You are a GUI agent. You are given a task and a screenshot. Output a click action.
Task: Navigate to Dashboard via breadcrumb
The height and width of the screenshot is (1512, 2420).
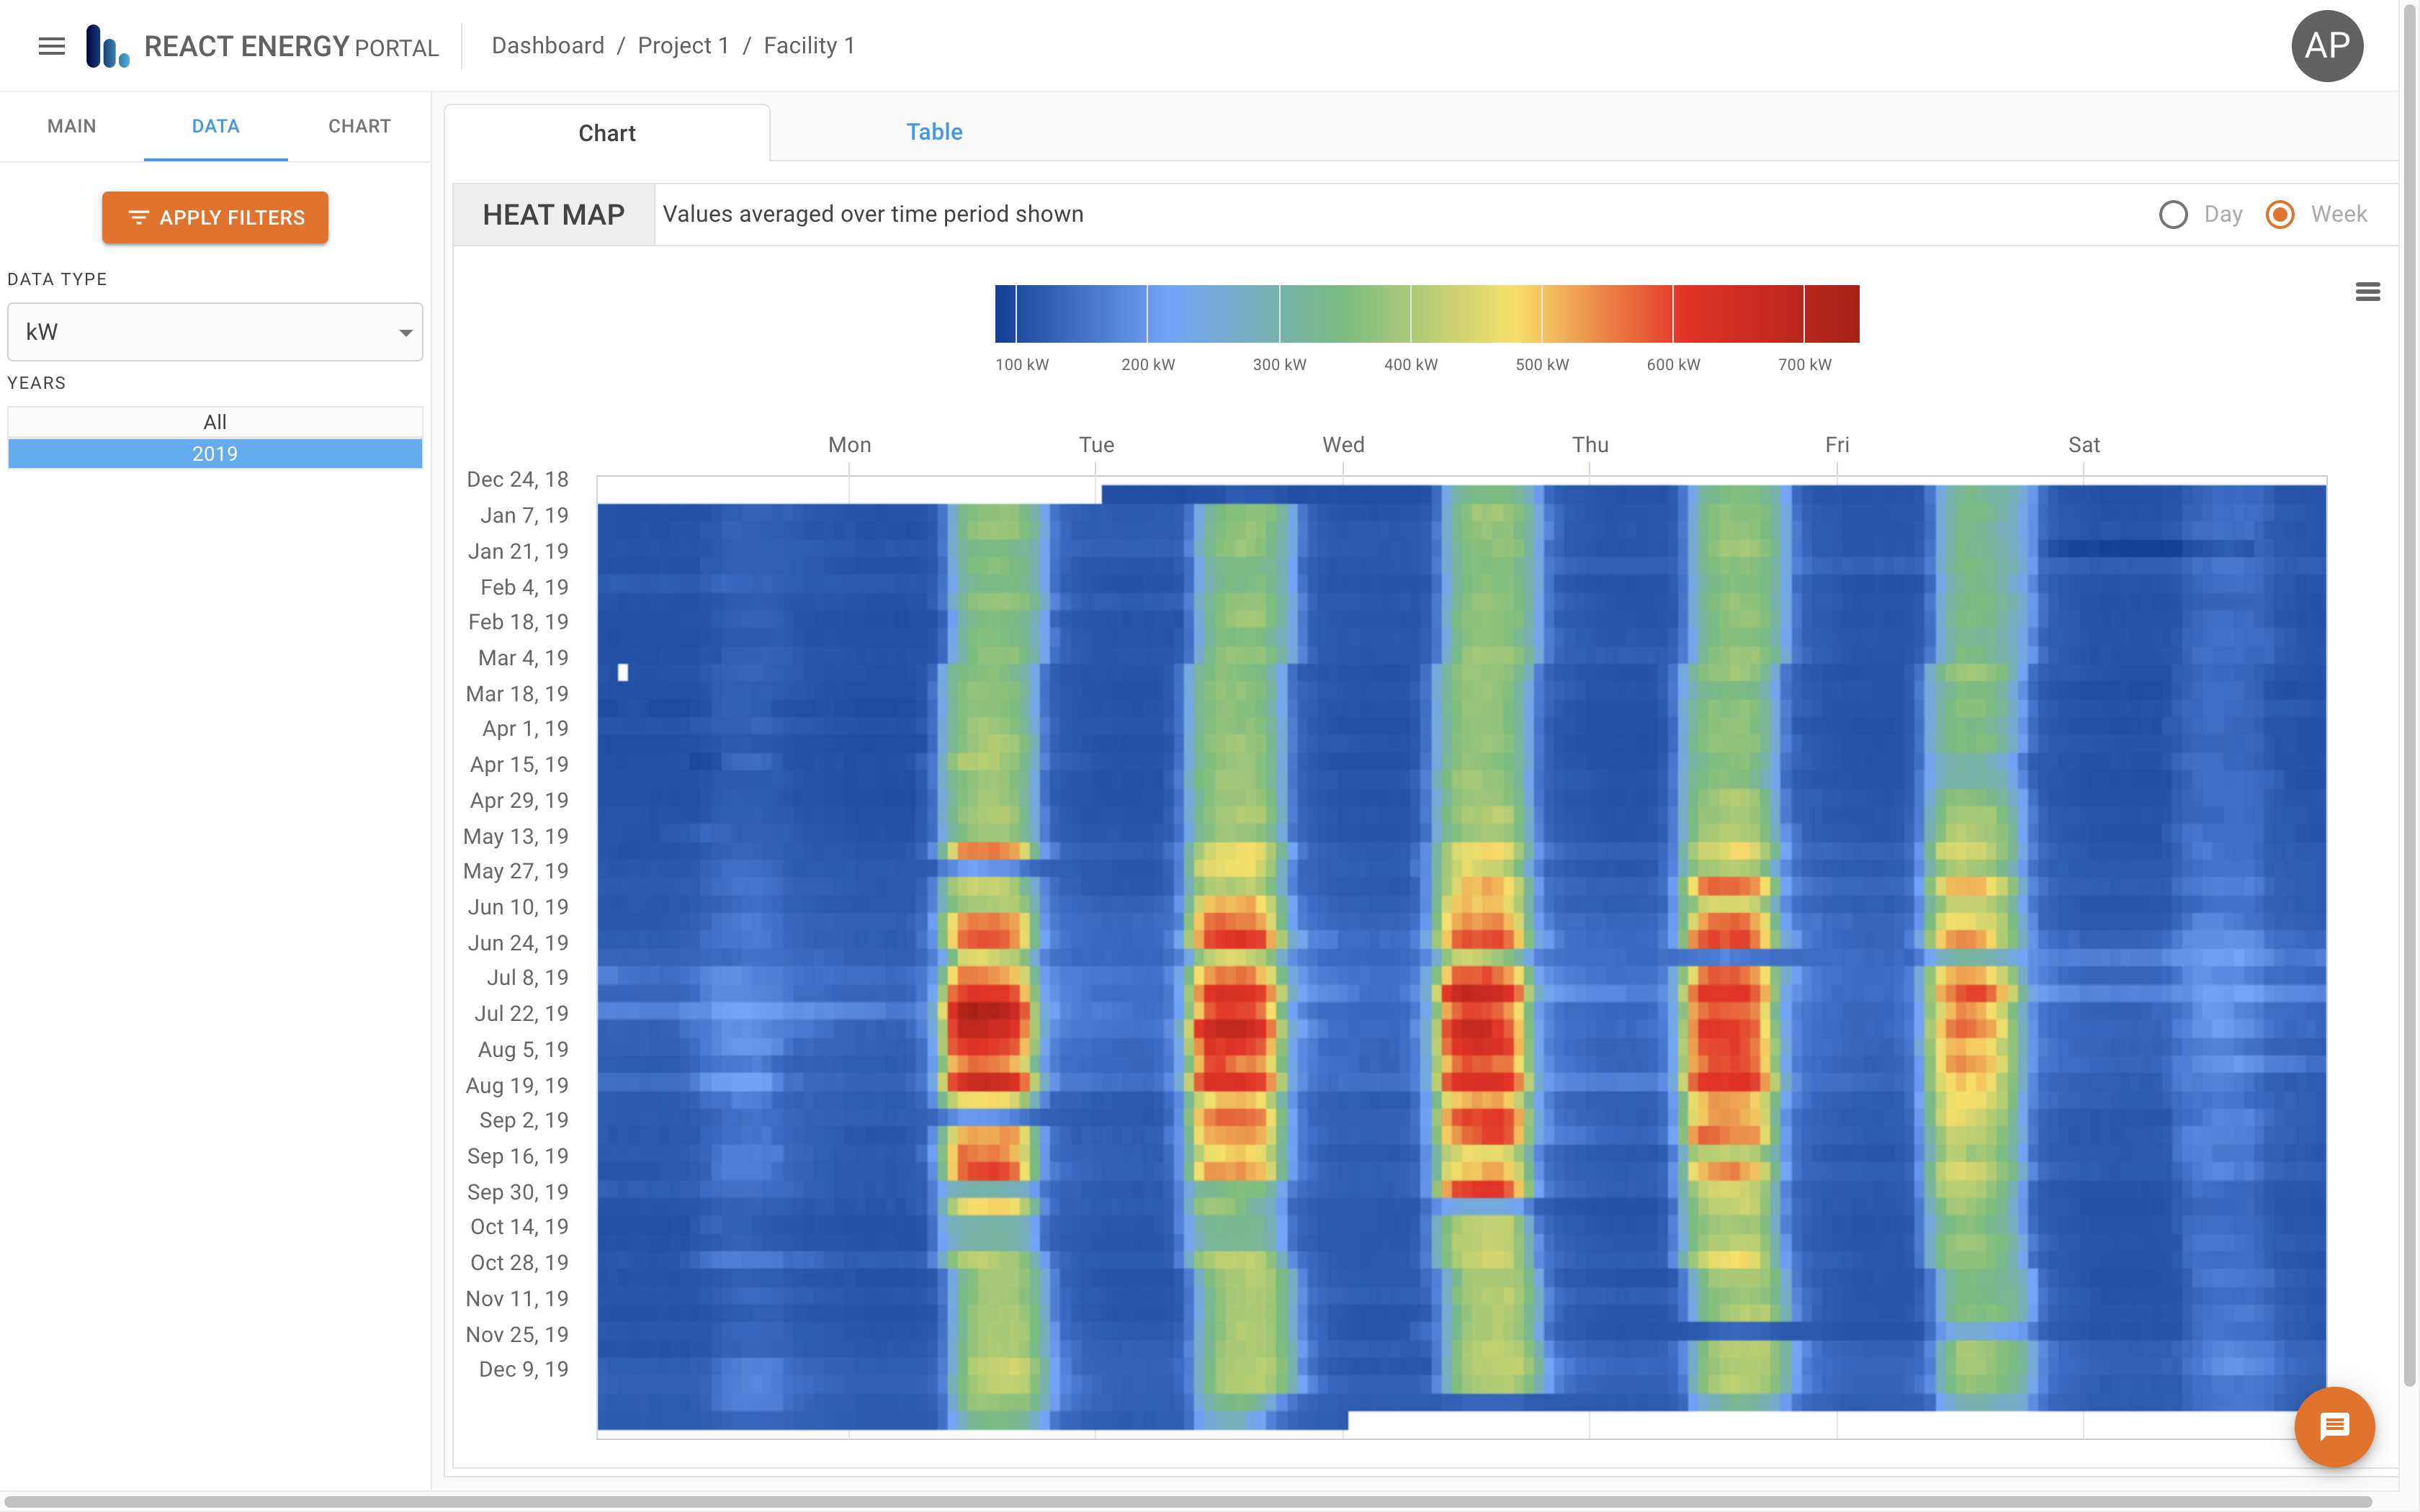[548, 45]
